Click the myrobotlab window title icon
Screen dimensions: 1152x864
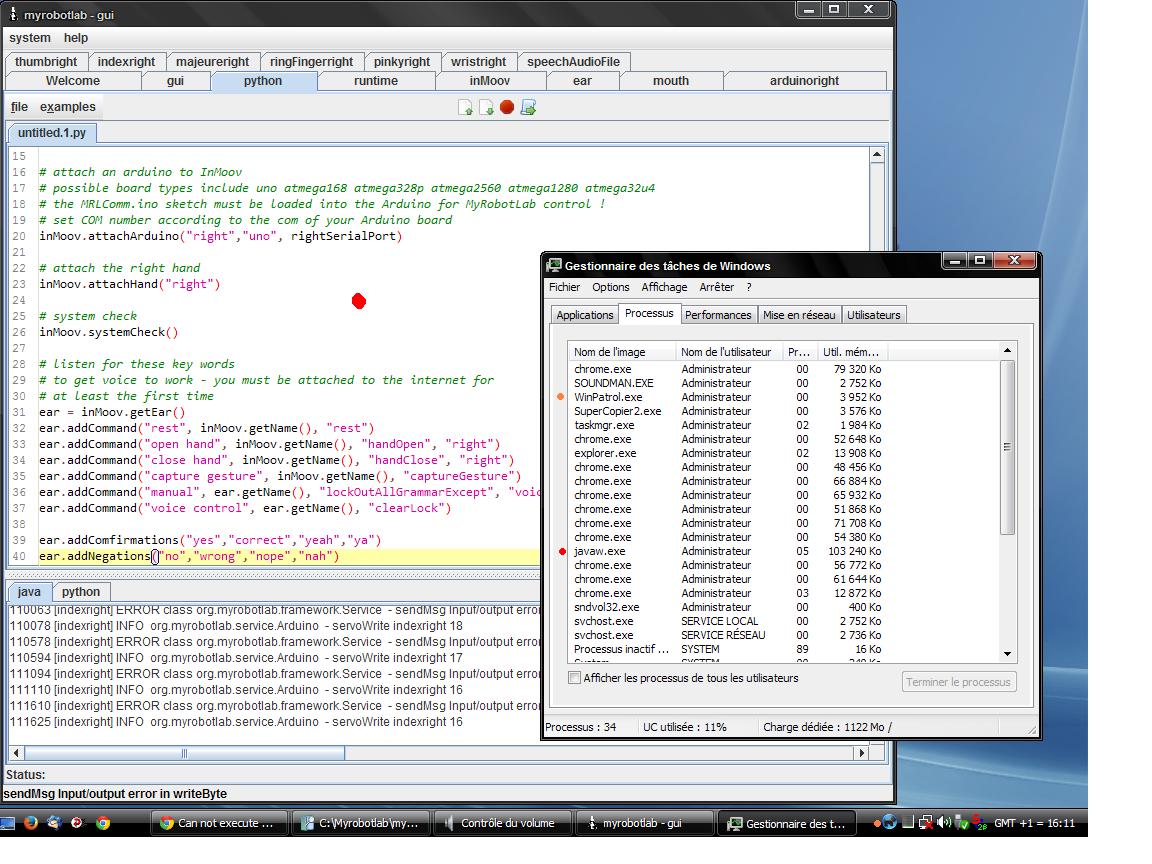coord(13,14)
